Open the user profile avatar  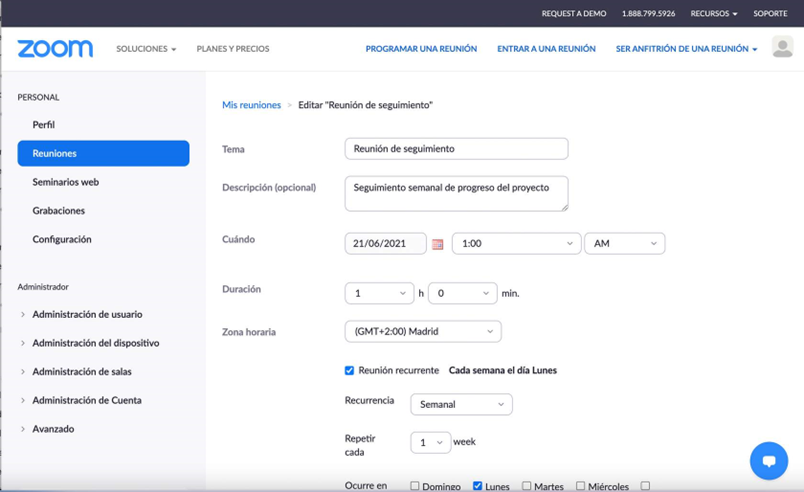[x=782, y=47]
